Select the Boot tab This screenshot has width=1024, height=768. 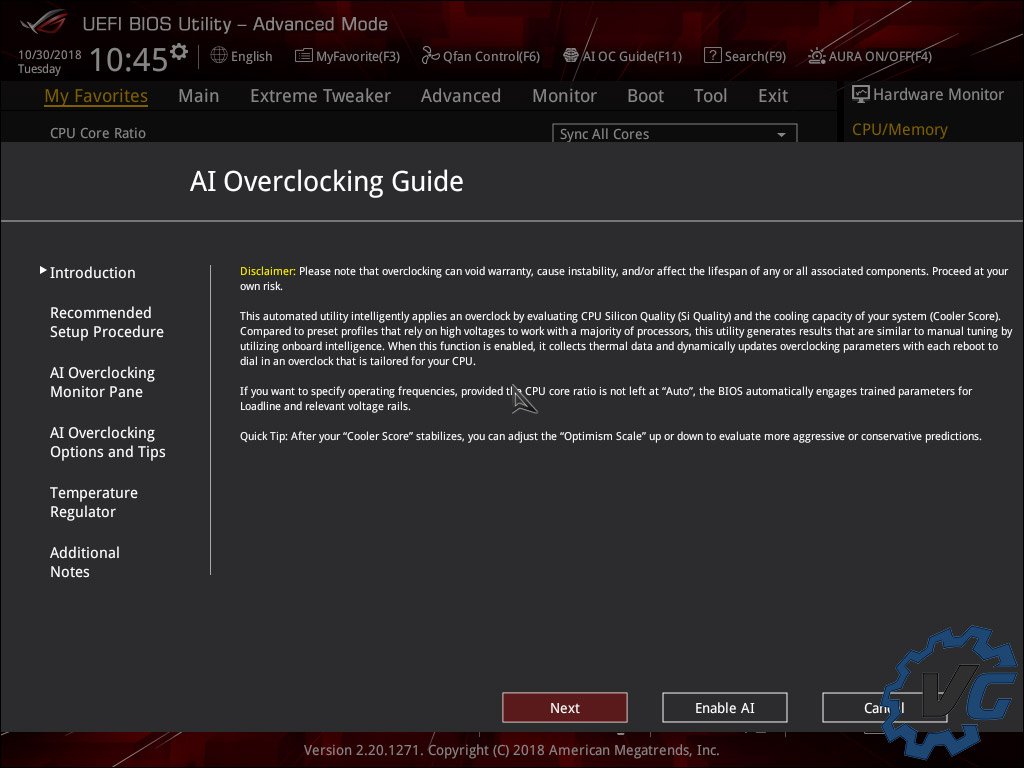(x=645, y=96)
